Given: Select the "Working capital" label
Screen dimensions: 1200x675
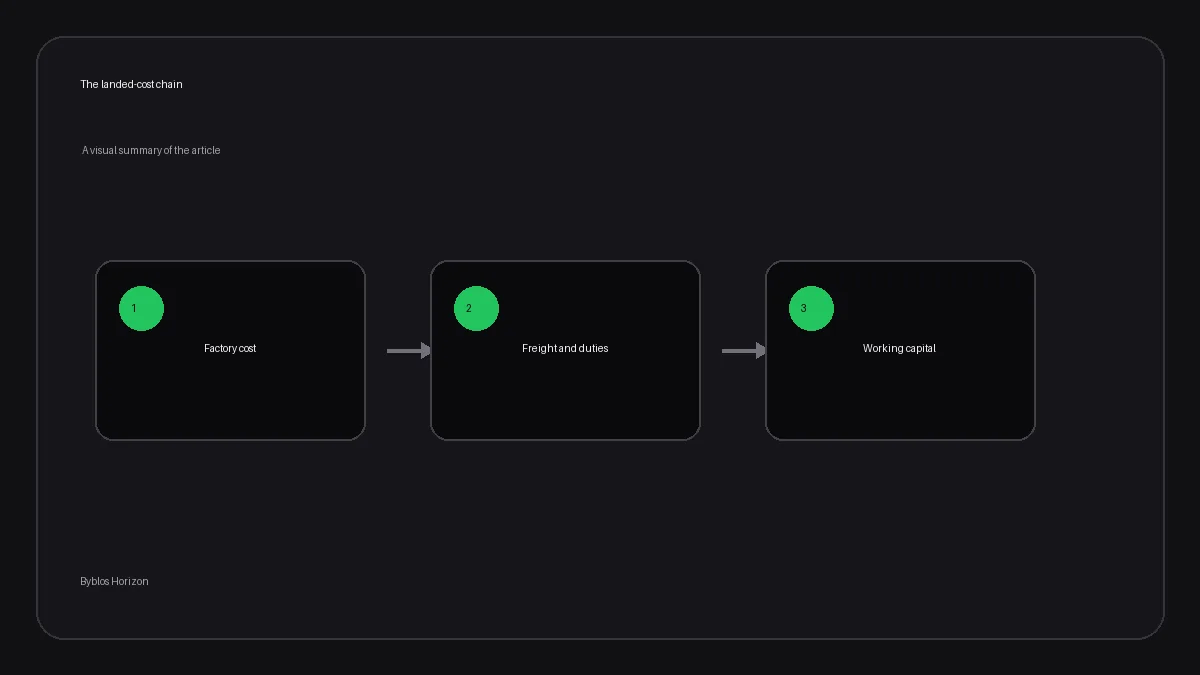Looking at the screenshot, I should 900,348.
